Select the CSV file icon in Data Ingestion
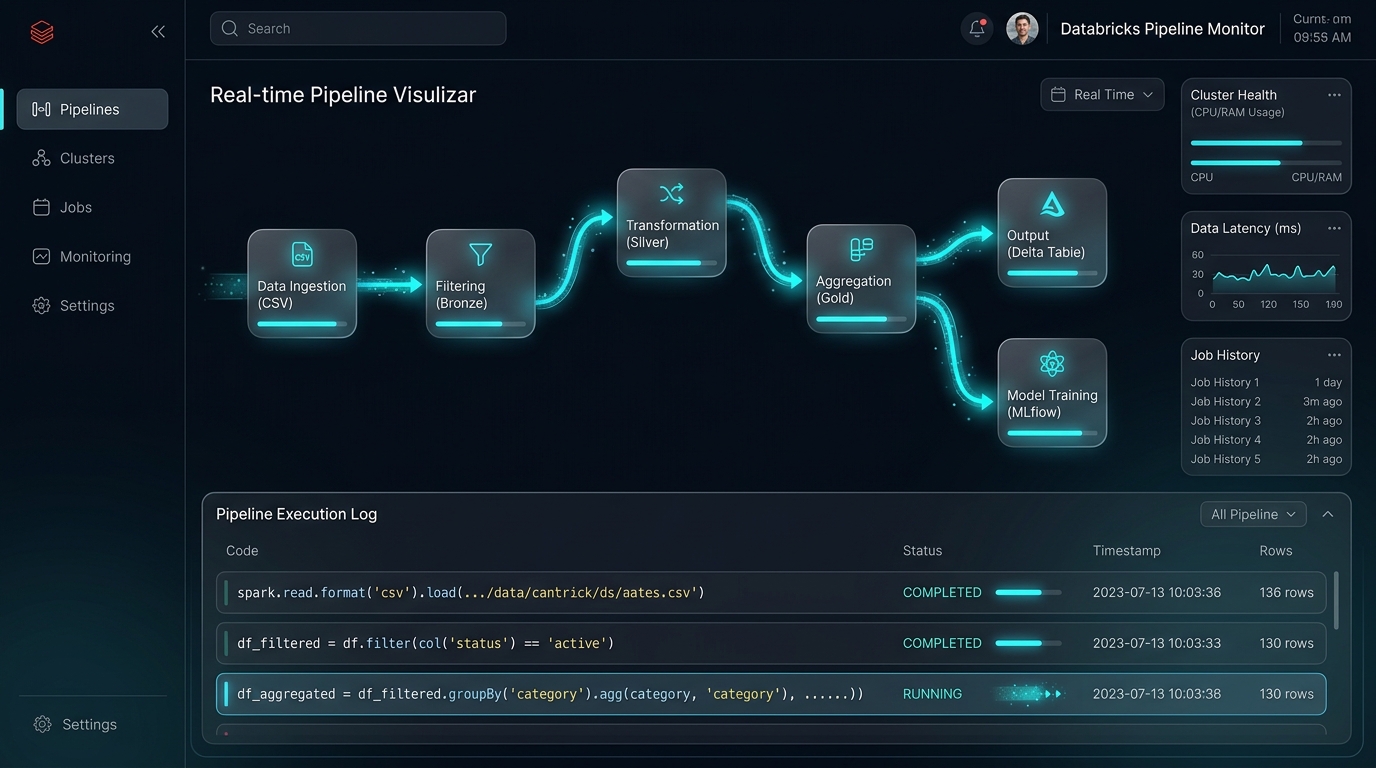Viewport: 1376px width, 768px height. pos(302,254)
